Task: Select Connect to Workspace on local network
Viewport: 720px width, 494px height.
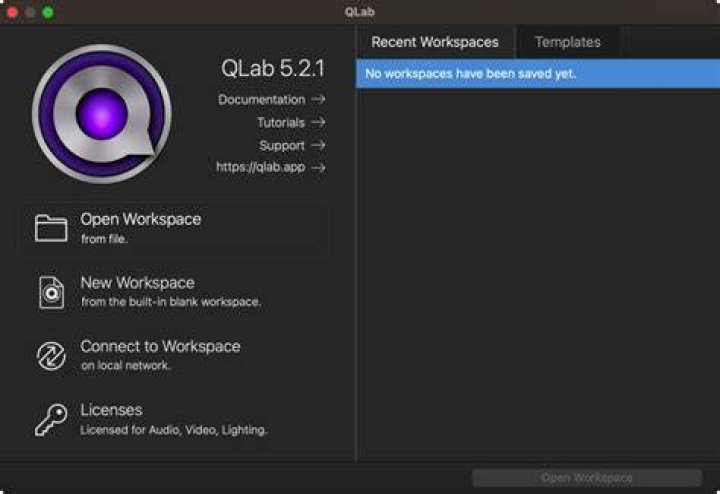Action: [174, 356]
